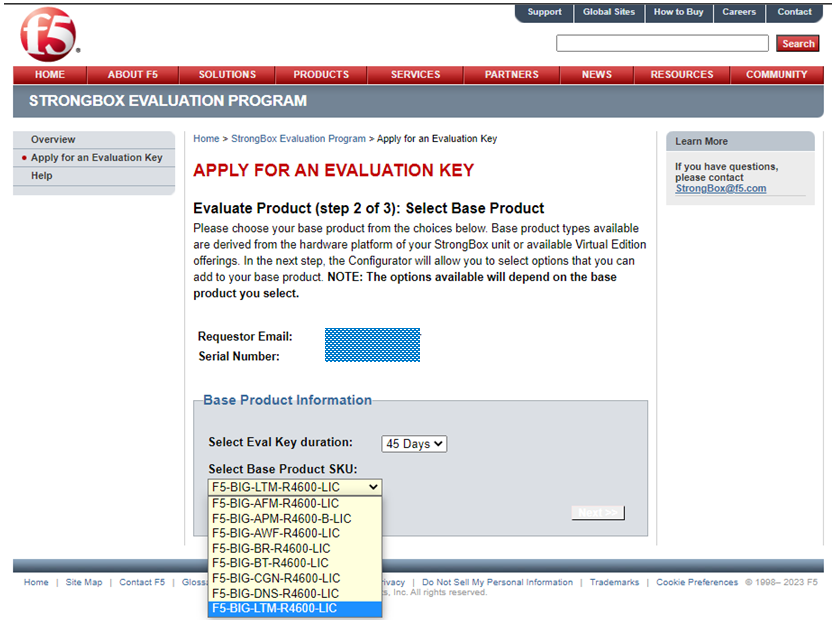The height and width of the screenshot is (620, 836).
Task: Collapse the Base Product SKU dropdown
Action: [x=295, y=487]
